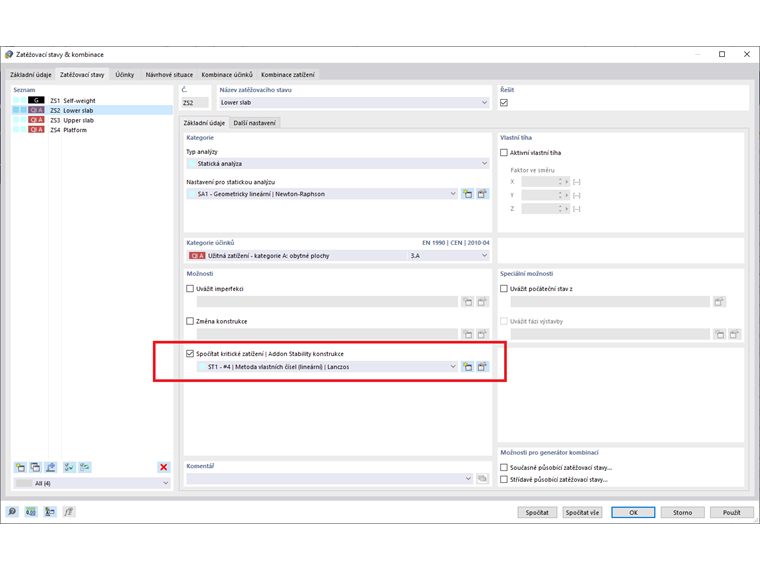Viewport: 760px width, 570px height.
Task: Click edit structure modification icon
Action: click(482, 334)
